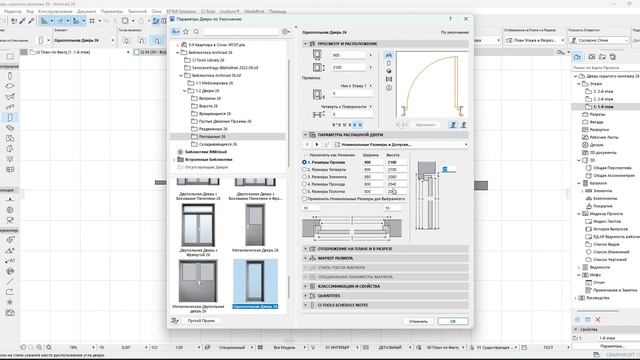640x360 pixels.
Task: Click 'Отменить' cancel button
Action: pyautogui.click(x=418, y=321)
